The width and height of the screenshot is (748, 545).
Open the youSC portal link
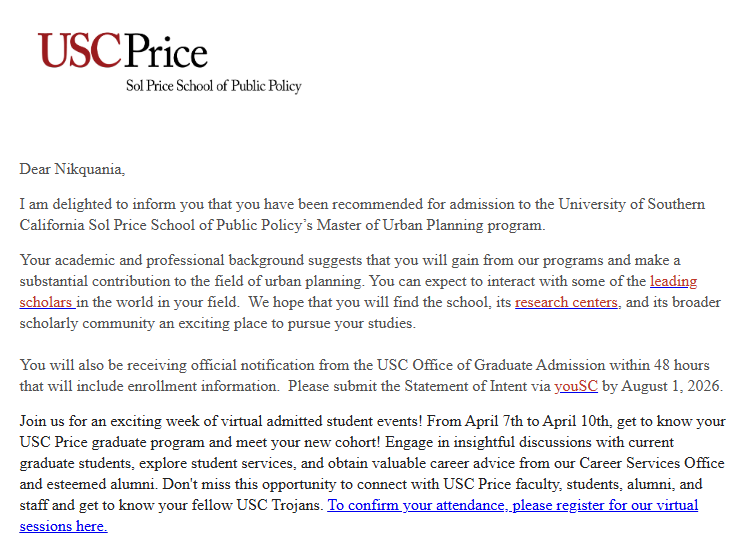point(576,386)
